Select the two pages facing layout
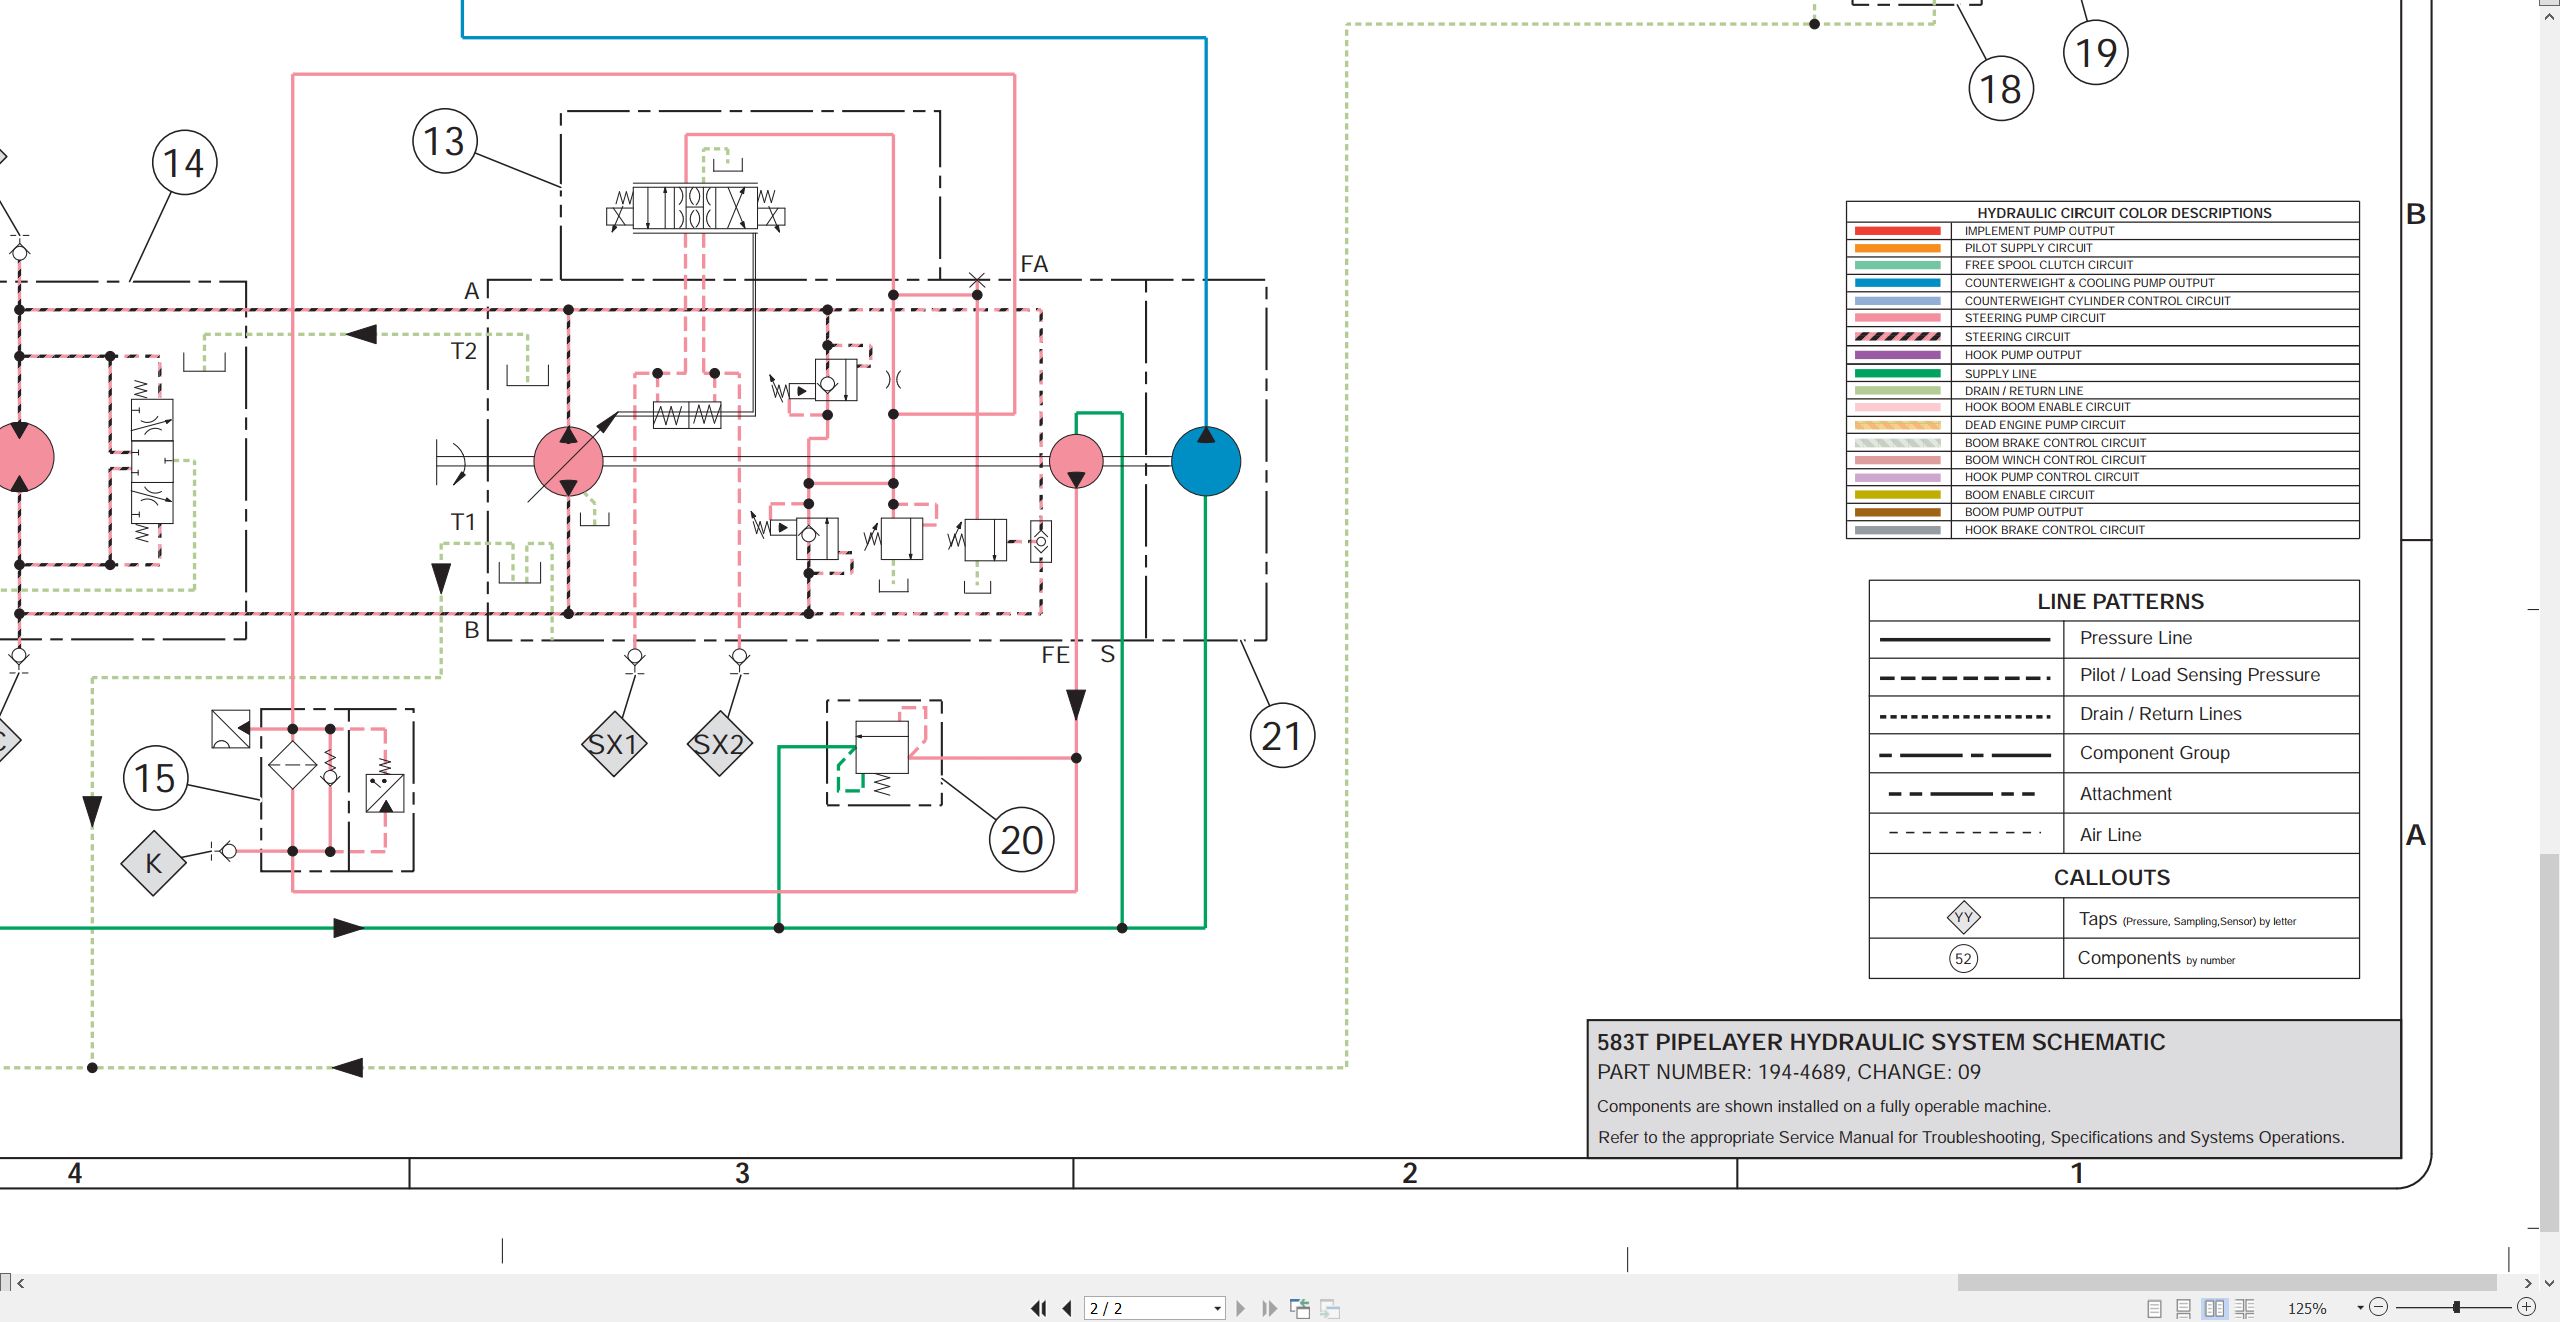 click(2215, 1308)
